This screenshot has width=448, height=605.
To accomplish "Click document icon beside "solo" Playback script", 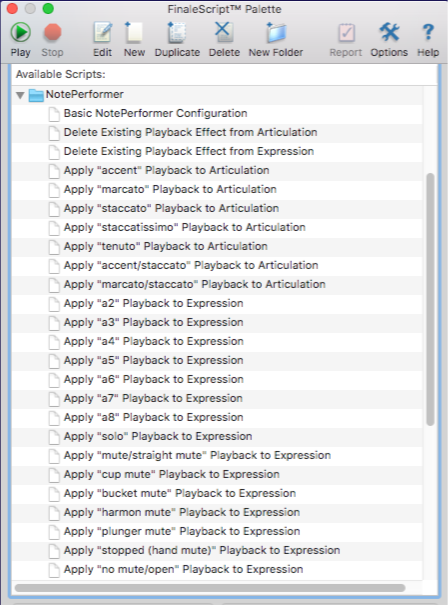I will (54, 437).
